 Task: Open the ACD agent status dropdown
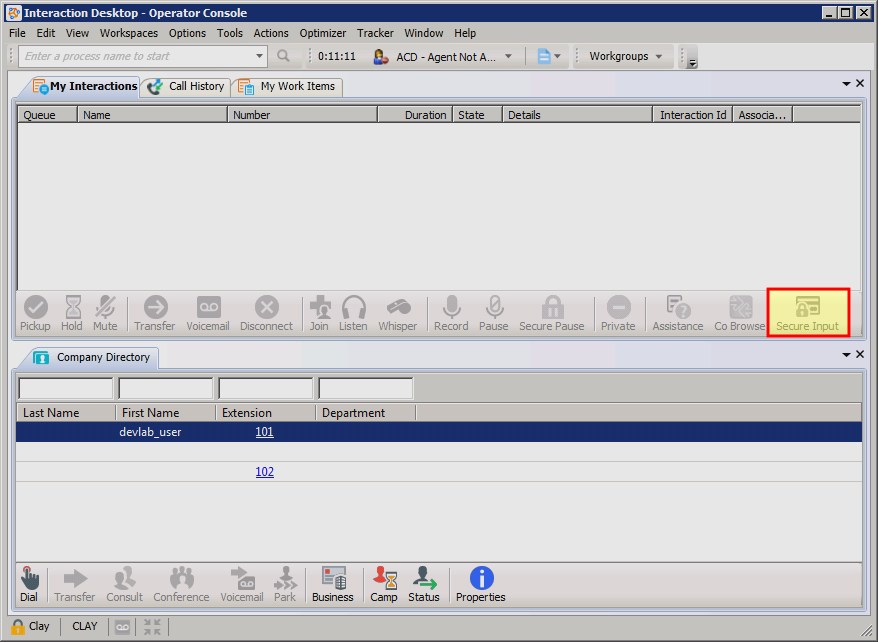(508, 57)
